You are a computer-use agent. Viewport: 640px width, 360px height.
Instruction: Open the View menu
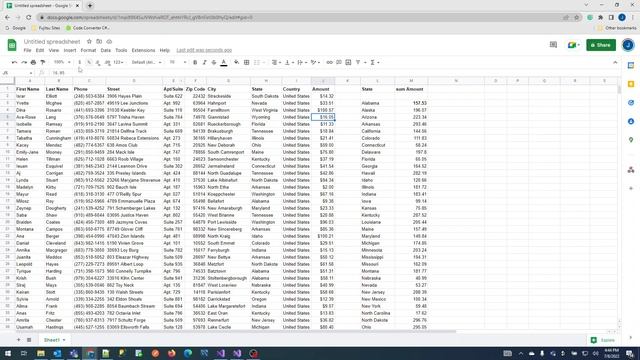point(54,50)
